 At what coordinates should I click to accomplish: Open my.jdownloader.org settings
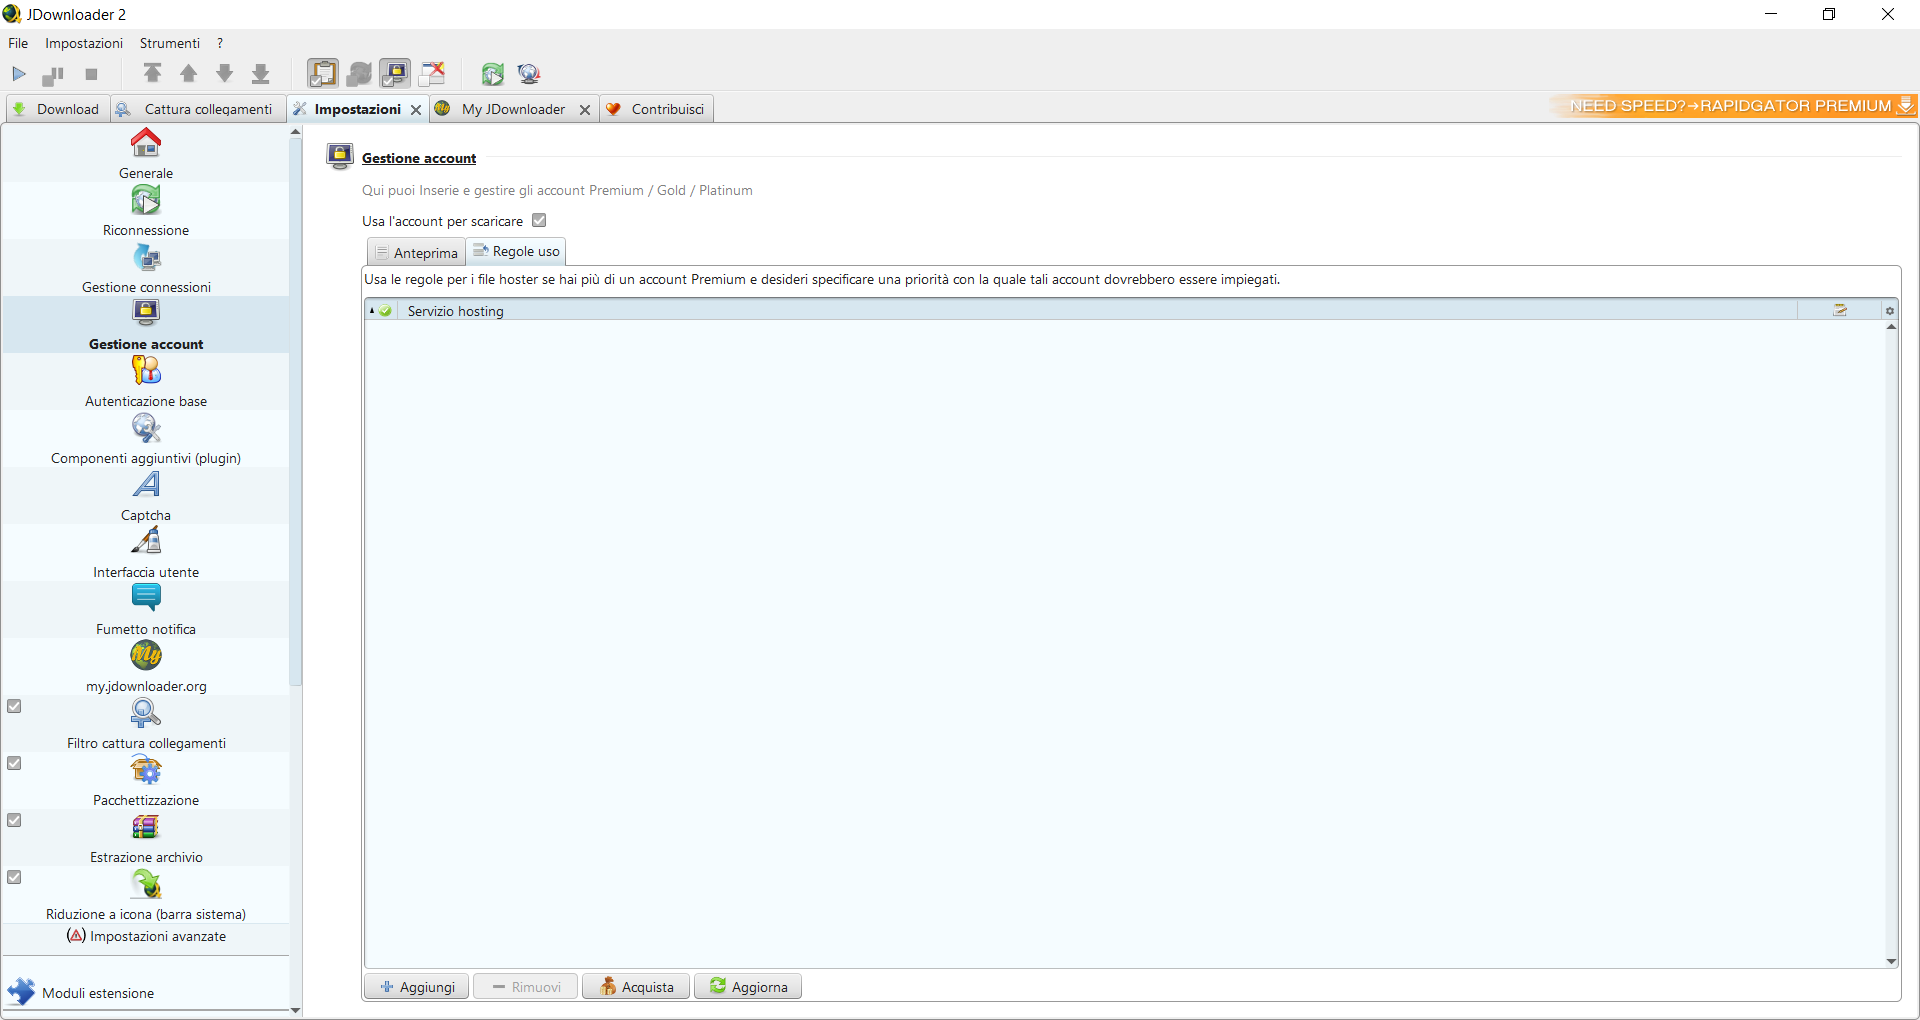[146, 667]
